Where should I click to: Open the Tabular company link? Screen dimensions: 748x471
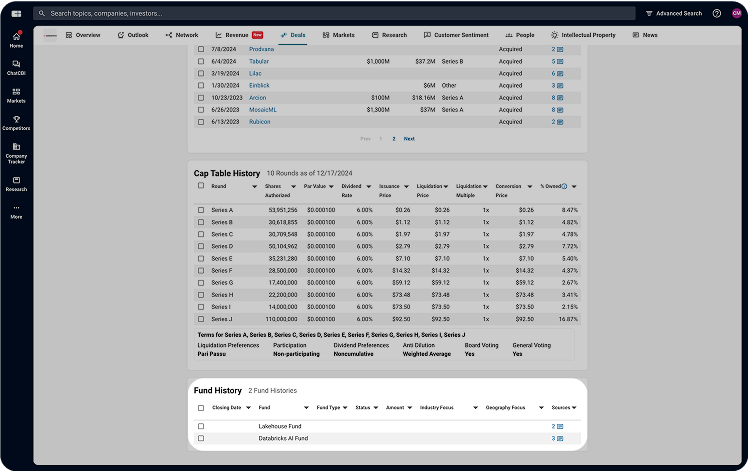(x=232, y=61)
